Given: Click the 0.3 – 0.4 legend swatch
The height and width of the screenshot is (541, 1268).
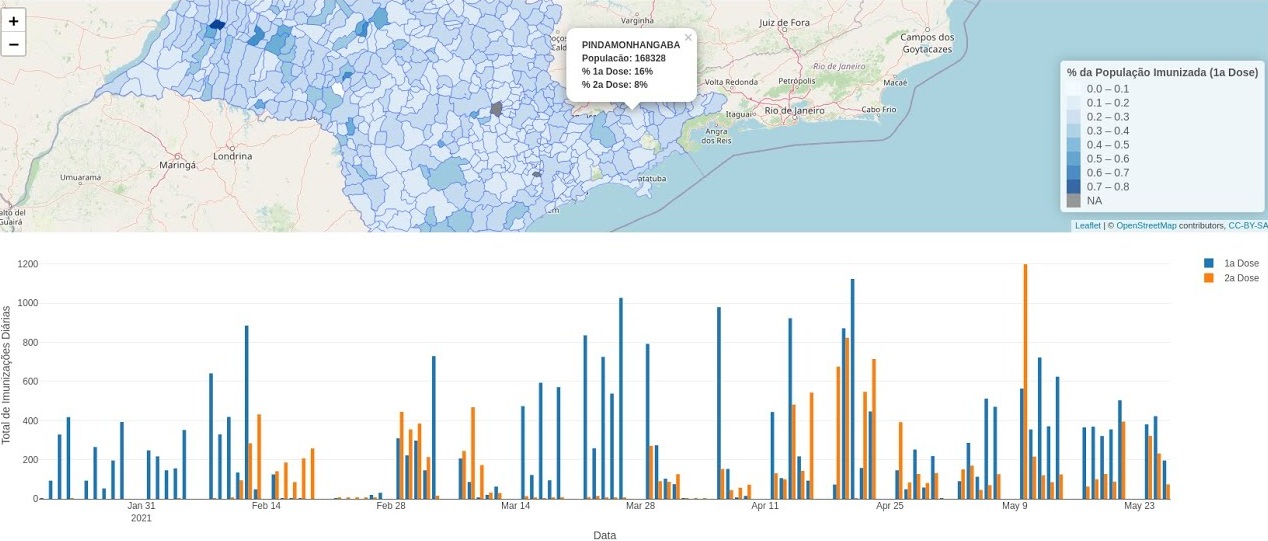Looking at the screenshot, I should tap(1074, 131).
